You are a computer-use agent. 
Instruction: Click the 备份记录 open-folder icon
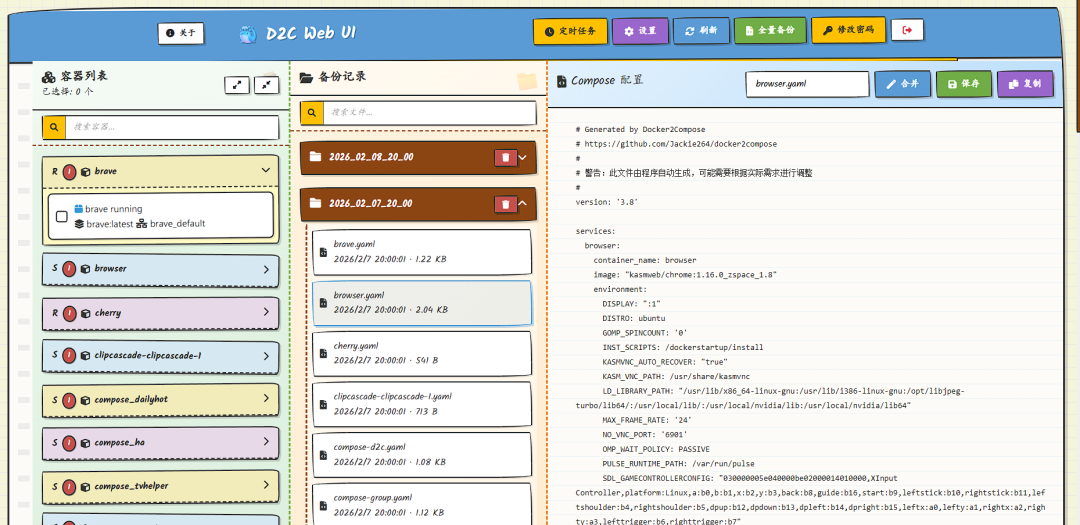point(306,78)
